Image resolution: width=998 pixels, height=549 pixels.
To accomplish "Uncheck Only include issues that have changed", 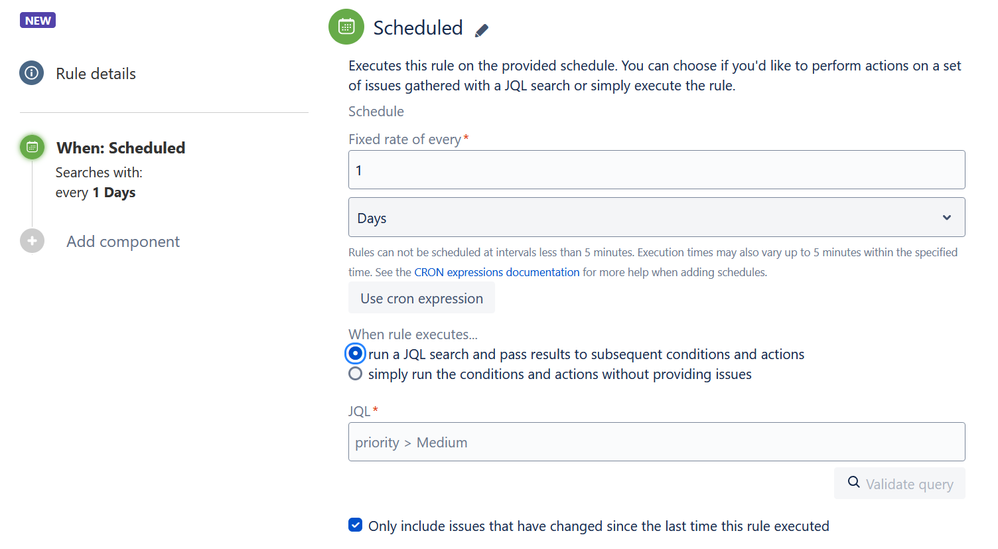I will (x=355, y=525).
